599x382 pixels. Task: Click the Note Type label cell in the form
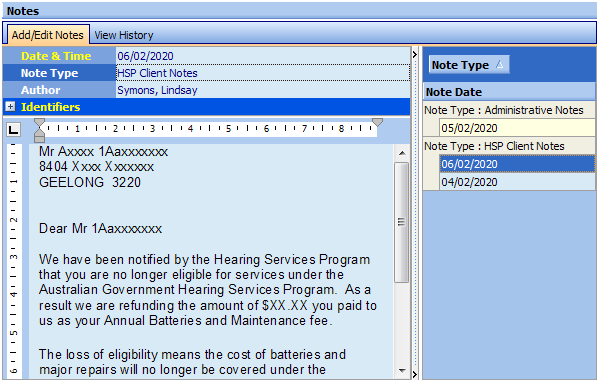pyautogui.click(x=59, y=73)
